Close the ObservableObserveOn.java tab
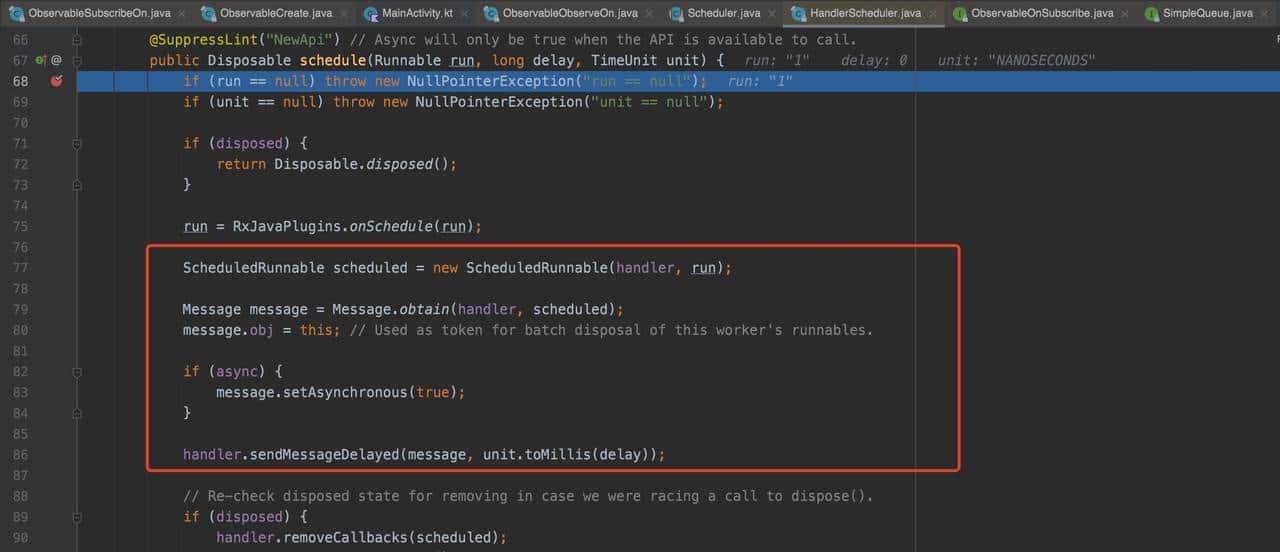 650,14
